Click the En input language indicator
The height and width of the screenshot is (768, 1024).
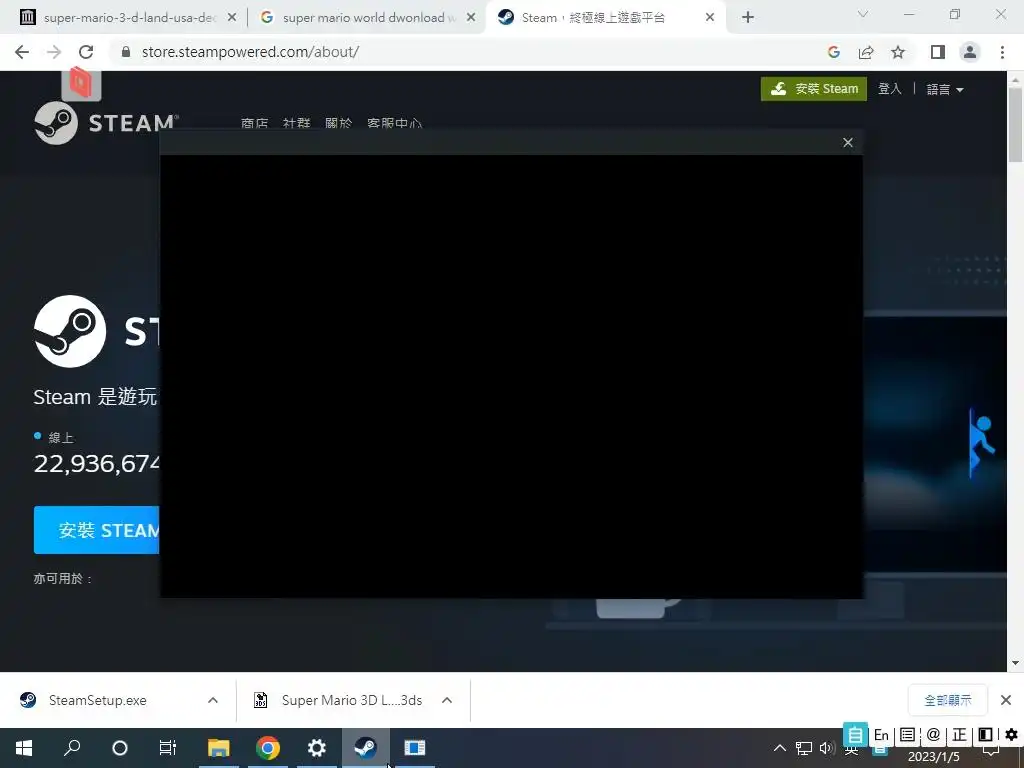tap(881, 735)
